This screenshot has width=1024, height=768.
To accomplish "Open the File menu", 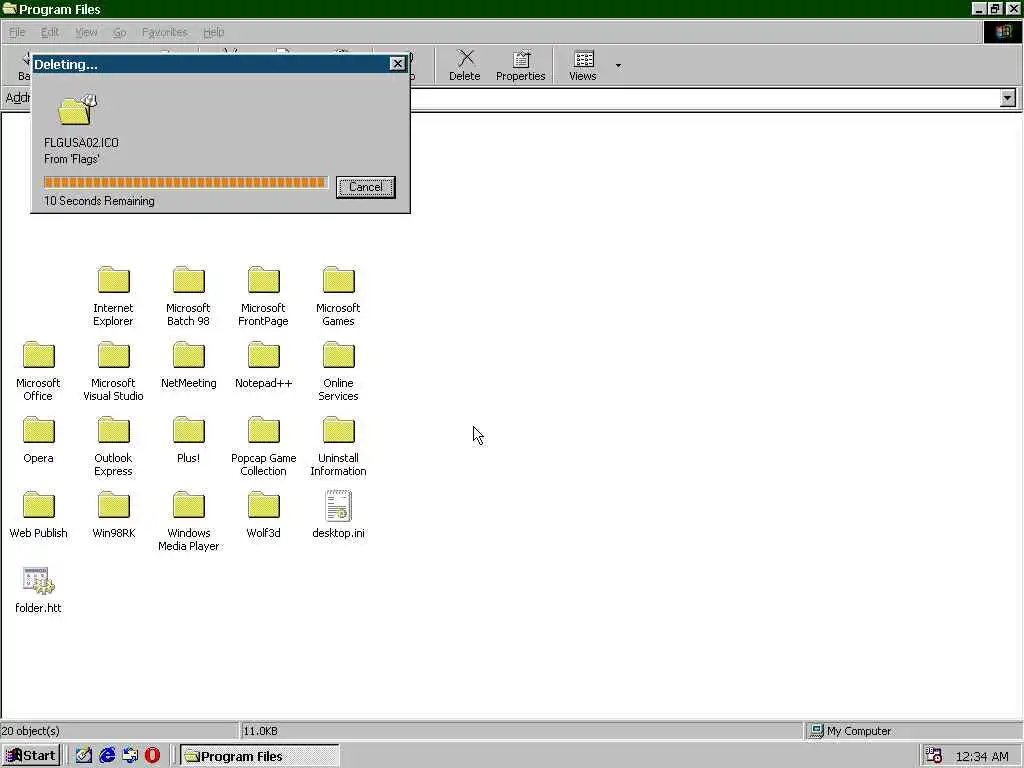I will pos(17,32).
